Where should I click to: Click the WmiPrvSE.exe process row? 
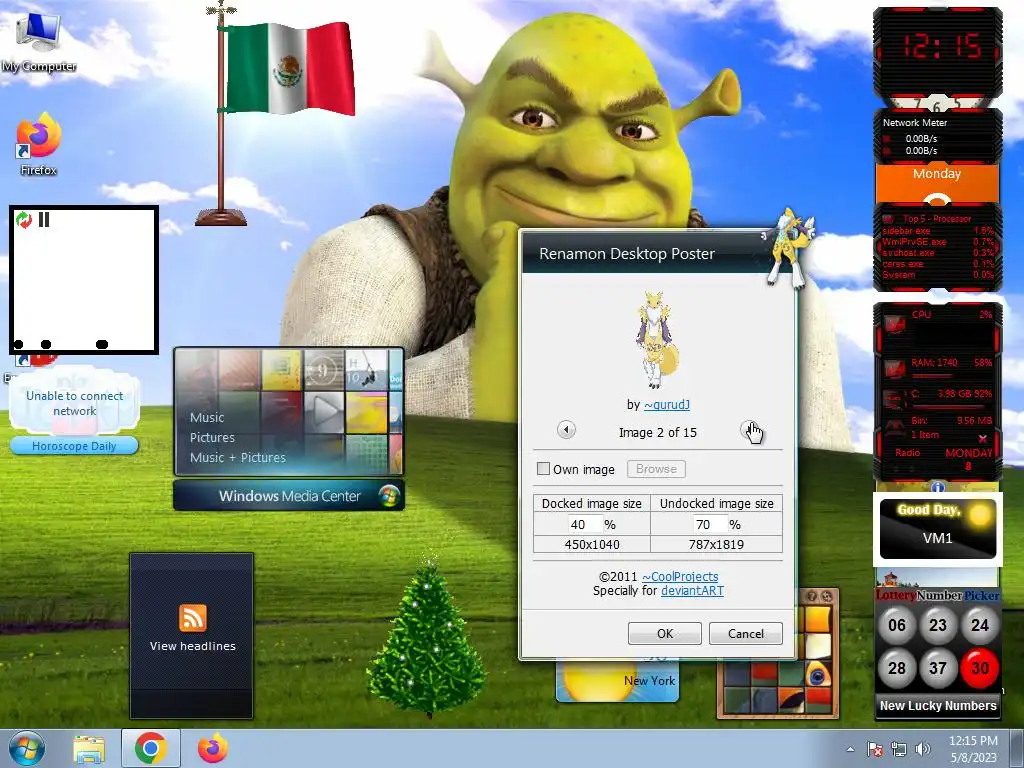[938, 242]
